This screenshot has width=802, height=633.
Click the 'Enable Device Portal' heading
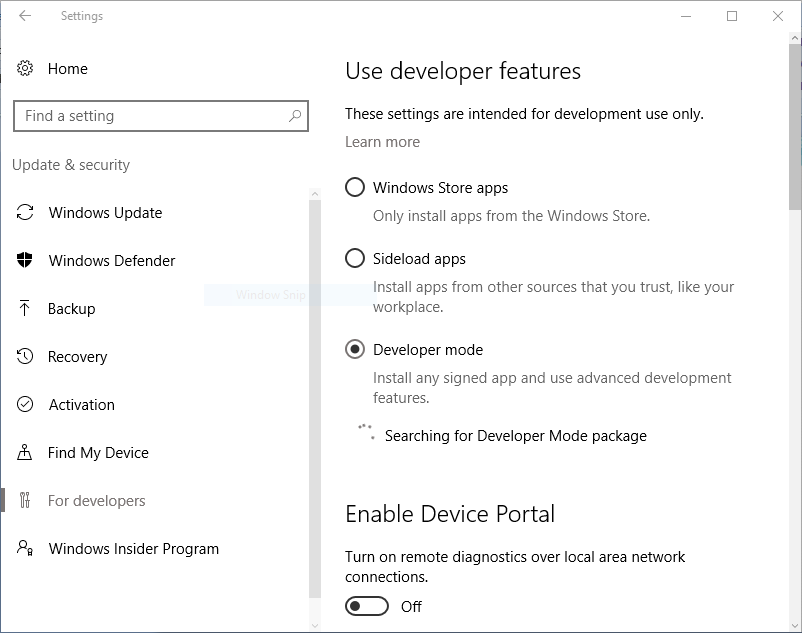point(450,514)
